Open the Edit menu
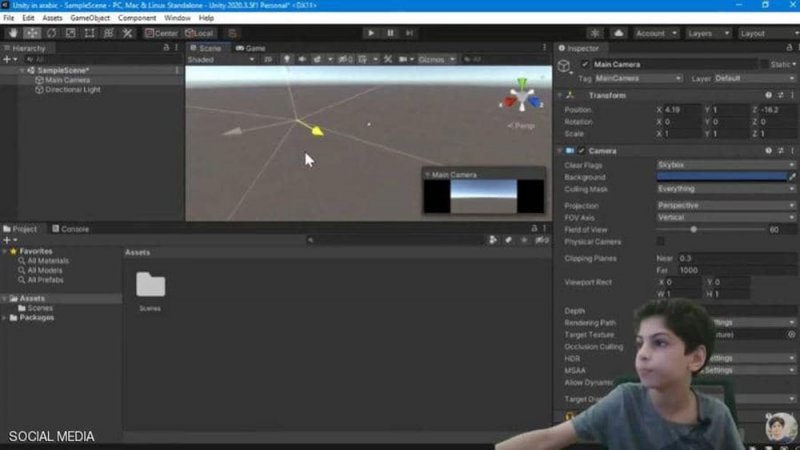This screenshot has width=800, height=450. point(28,18)
